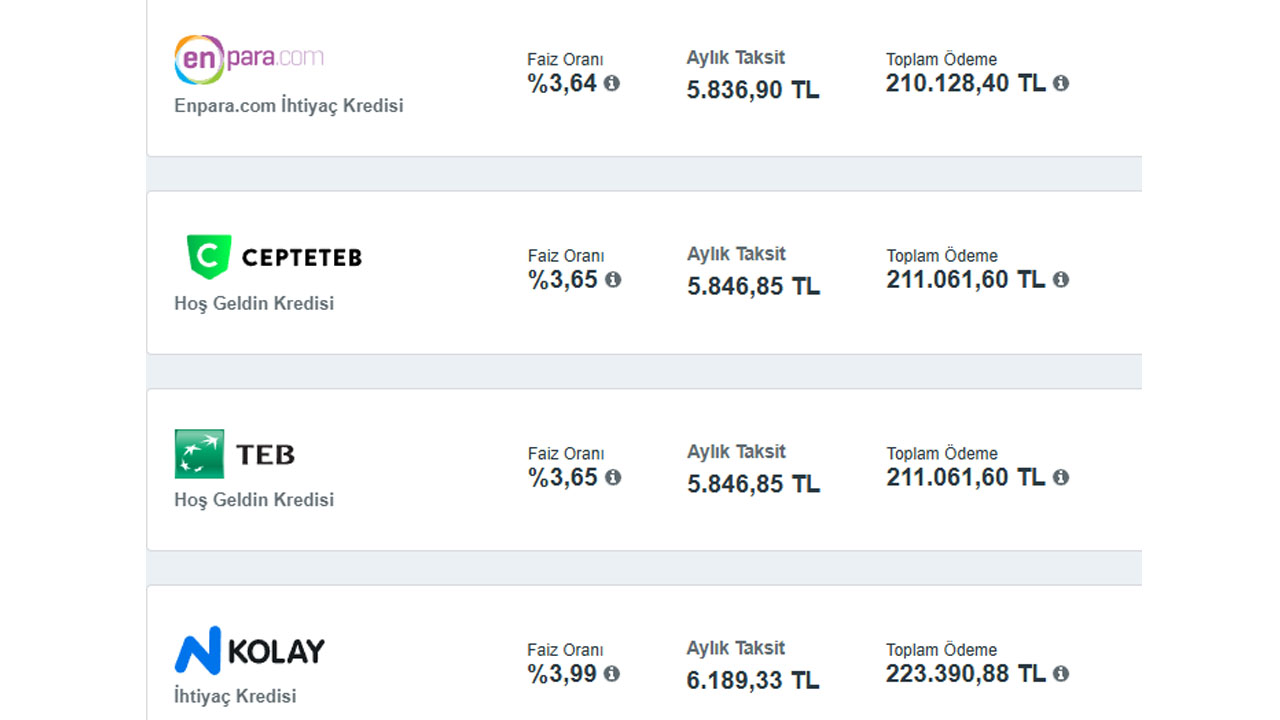Show info for TEB total 211.061,60 TL
Screen dimensions: 1280x720
(1061, 477)
